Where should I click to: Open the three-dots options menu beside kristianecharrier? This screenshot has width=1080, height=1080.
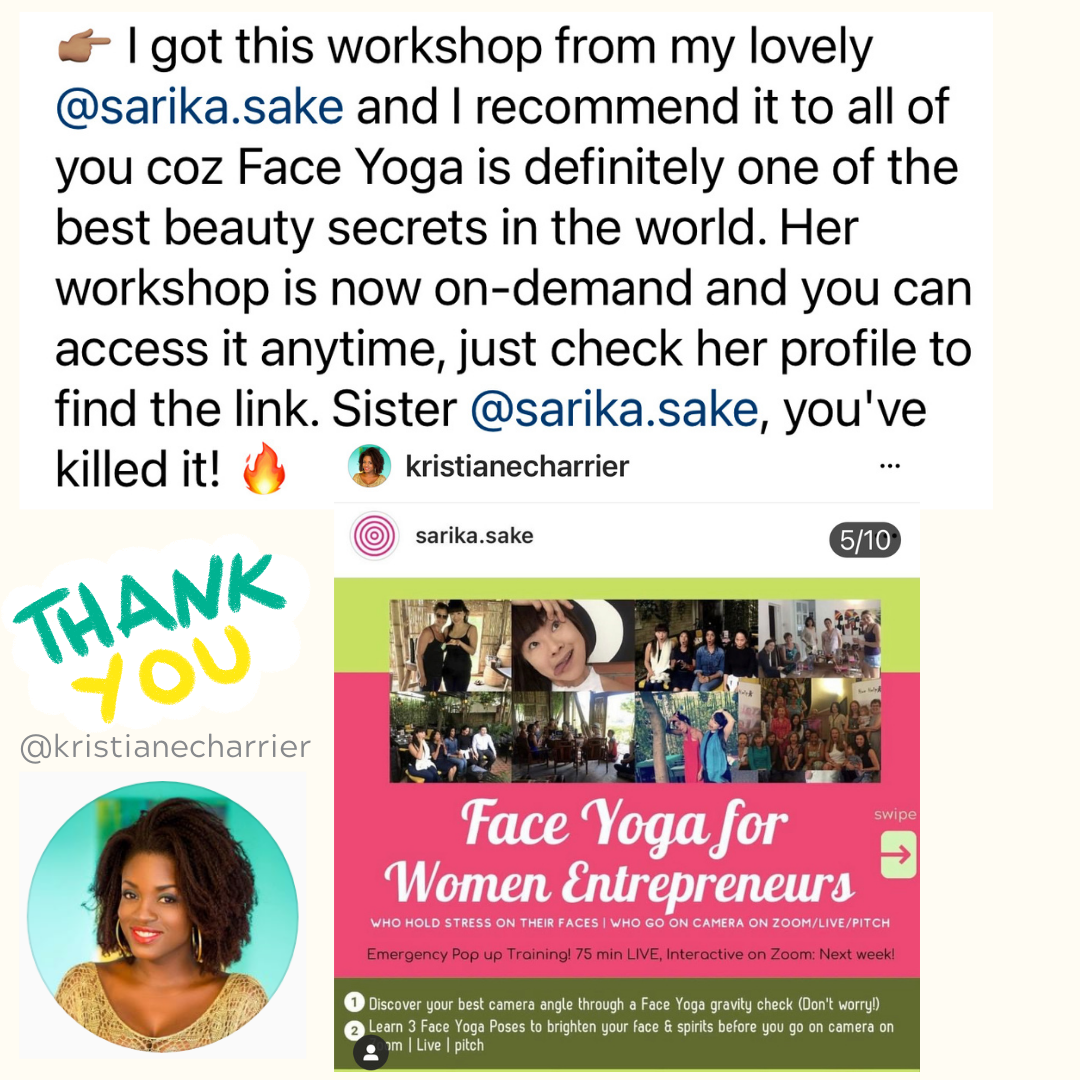(890, 466)
